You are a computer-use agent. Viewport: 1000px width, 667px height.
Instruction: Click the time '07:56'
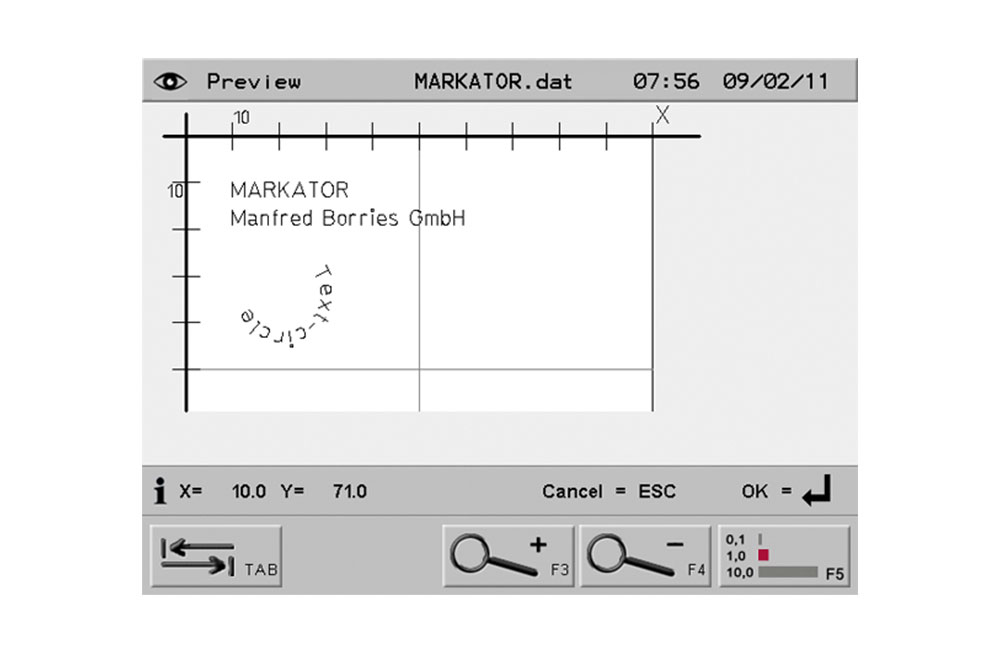pyautogui.click(x=666, y=82)
